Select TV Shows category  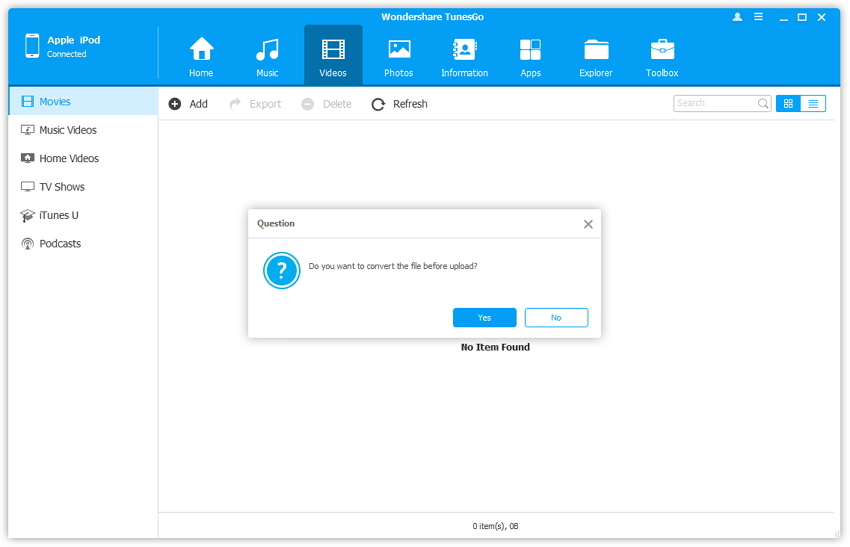(x=61, y=187)
